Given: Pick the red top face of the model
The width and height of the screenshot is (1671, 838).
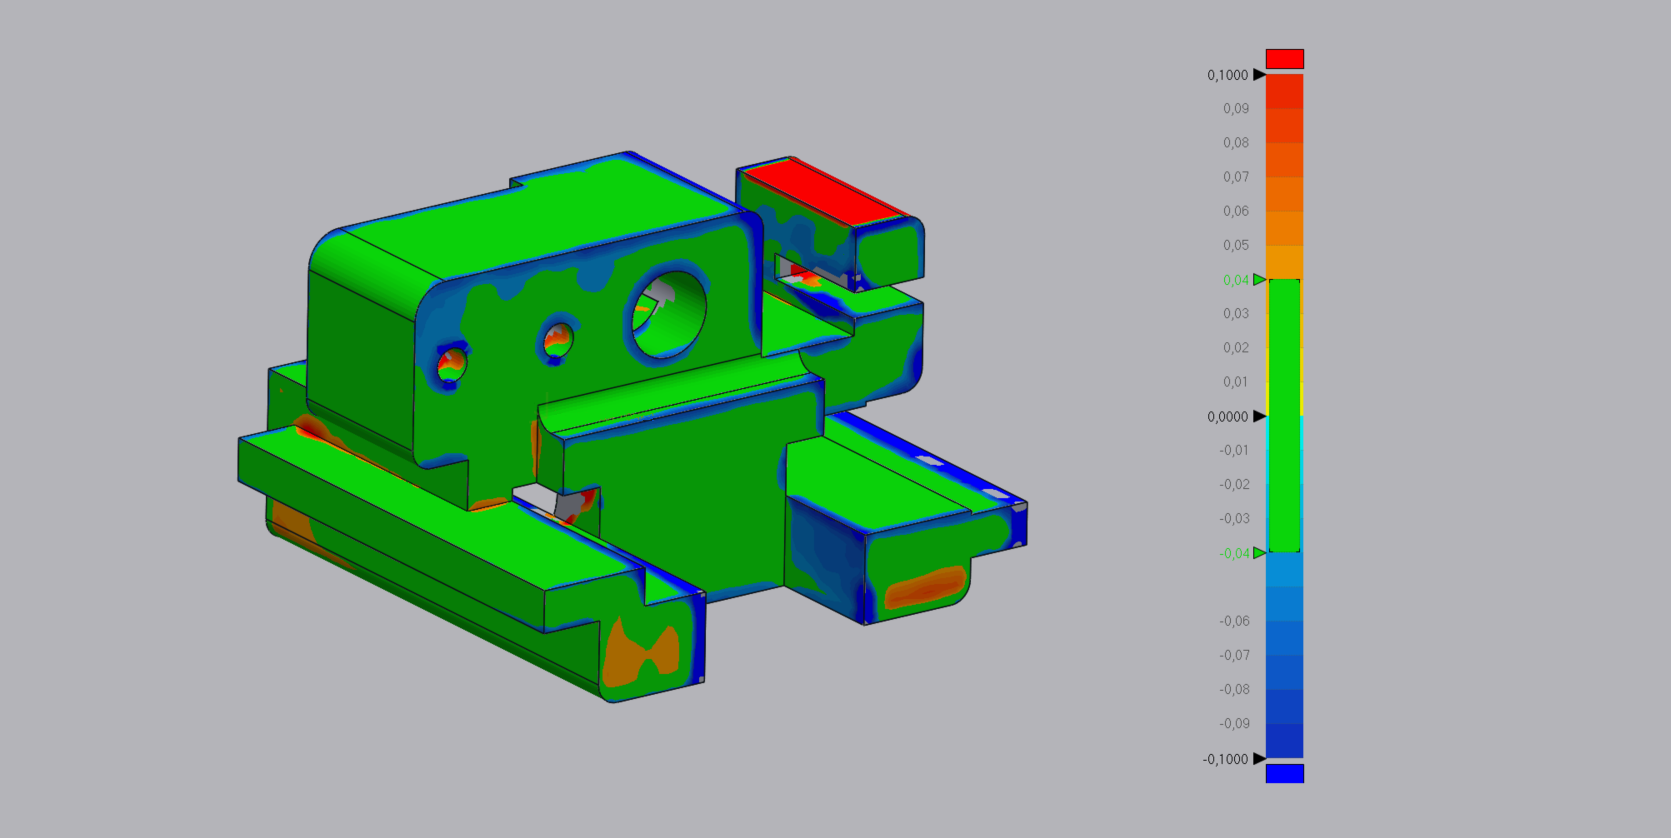Looking at the screenshot, I should [825, 190].
